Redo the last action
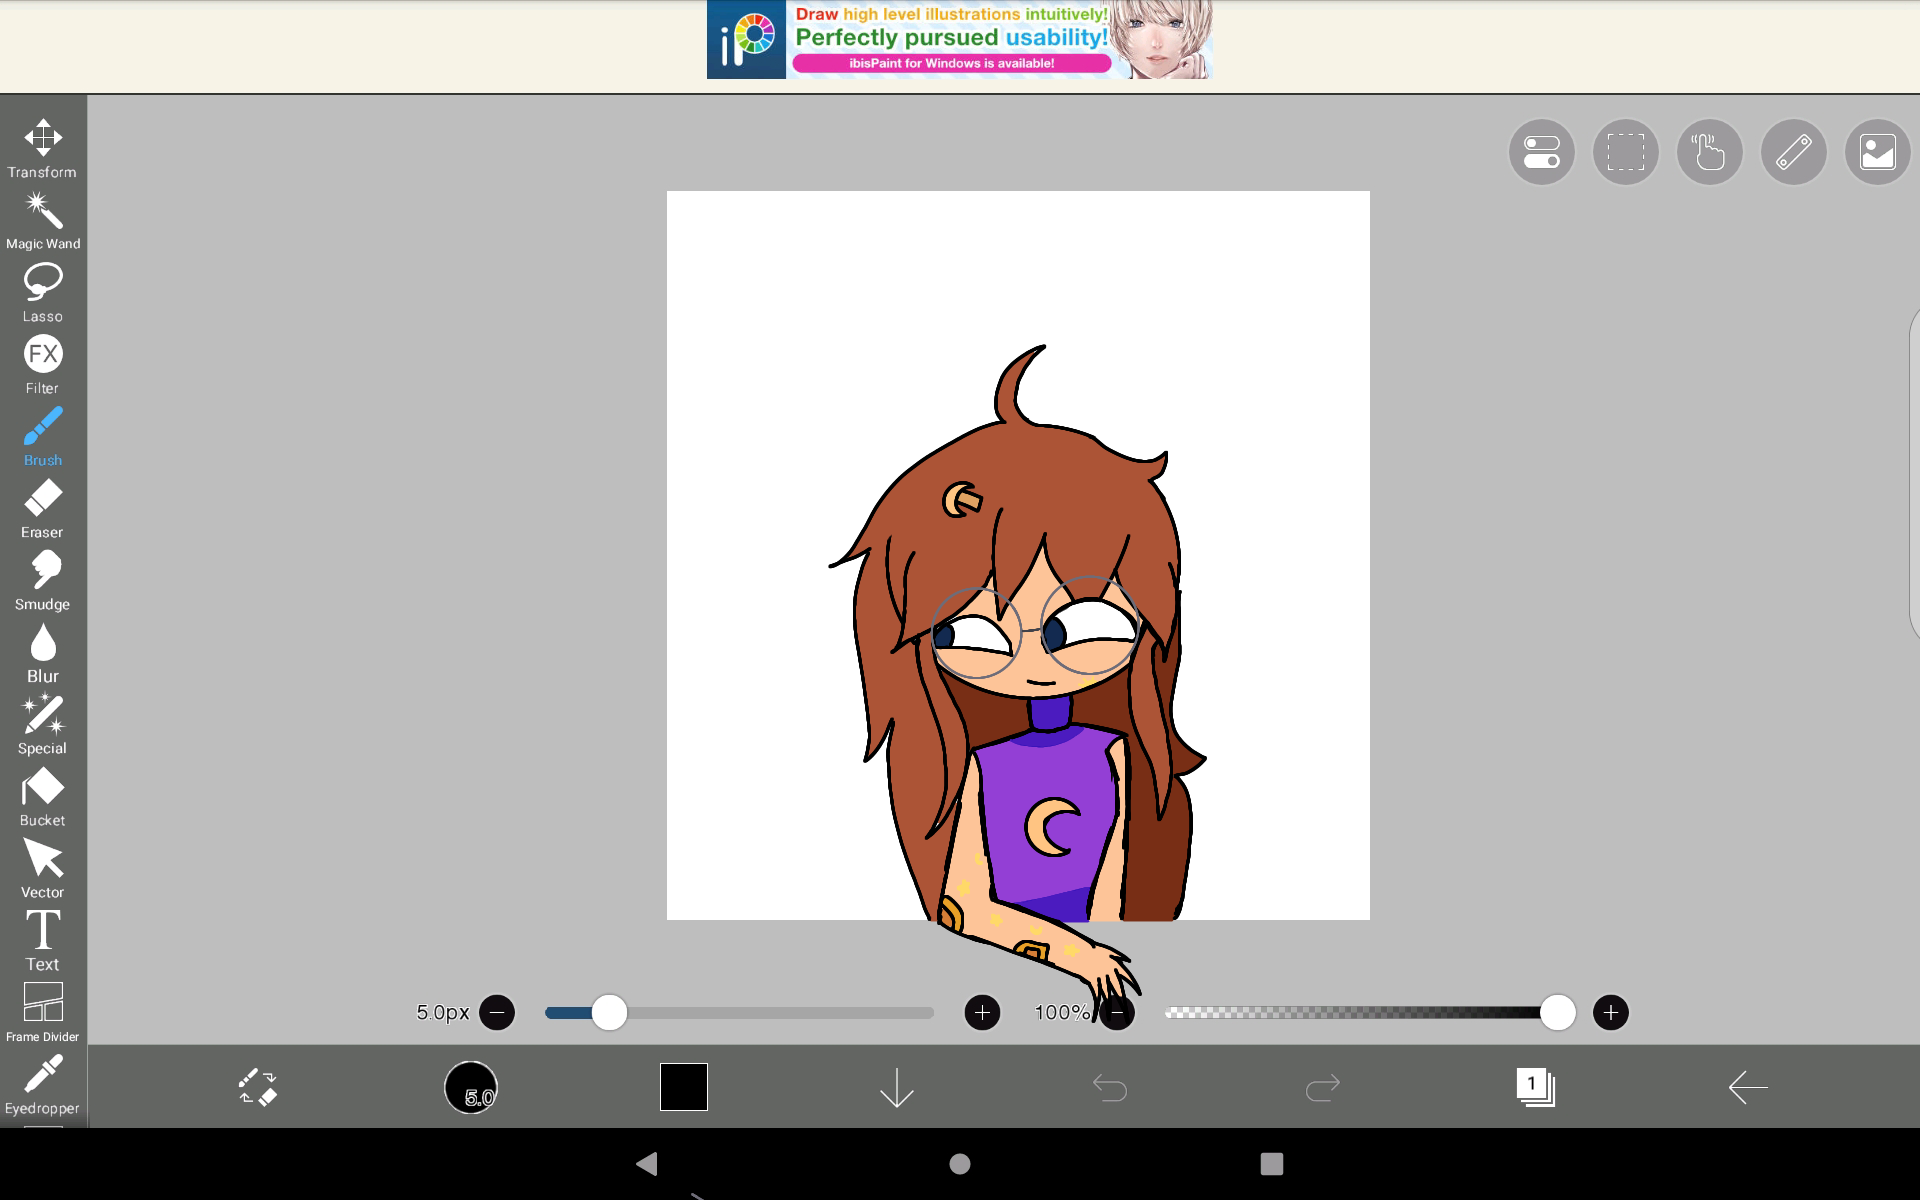 1323,1087
